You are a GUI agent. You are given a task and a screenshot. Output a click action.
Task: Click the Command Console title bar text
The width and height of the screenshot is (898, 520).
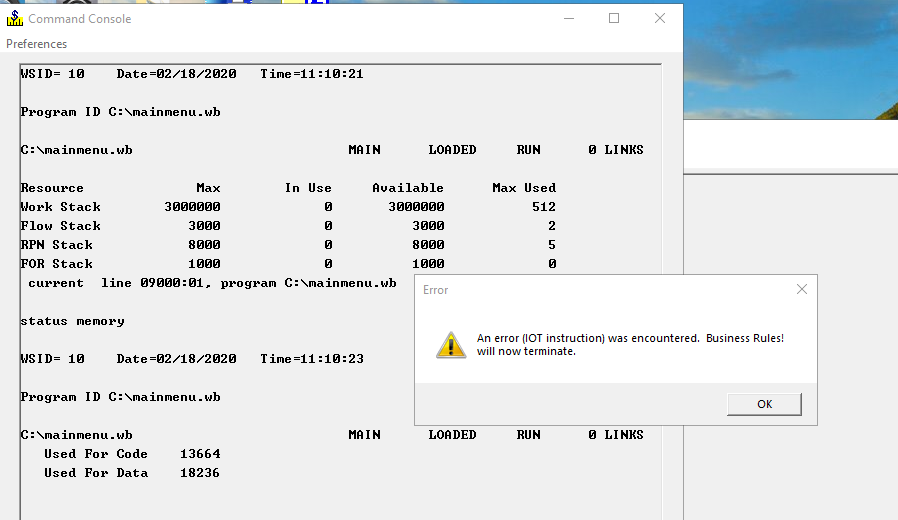(80, 19)
